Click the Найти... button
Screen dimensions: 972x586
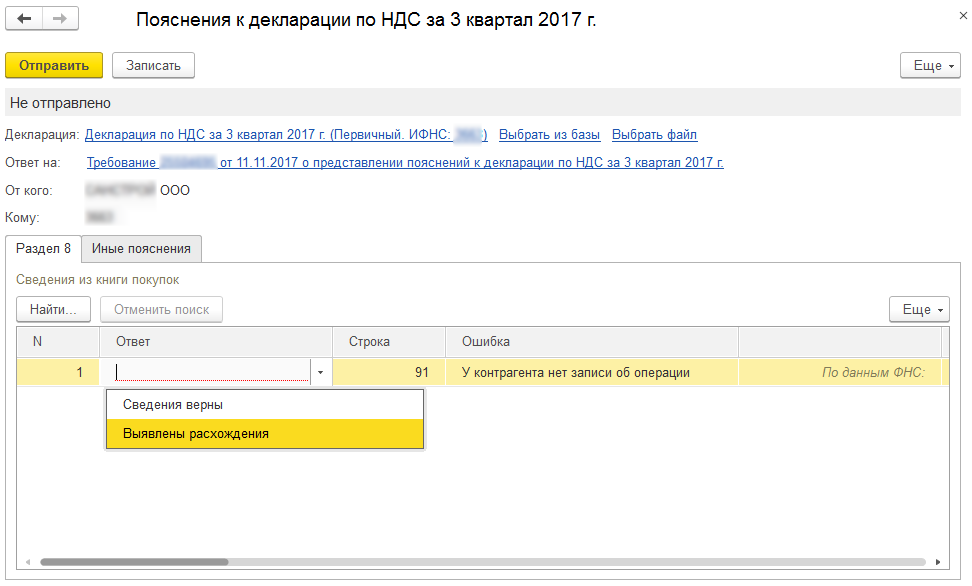(53, 310)
